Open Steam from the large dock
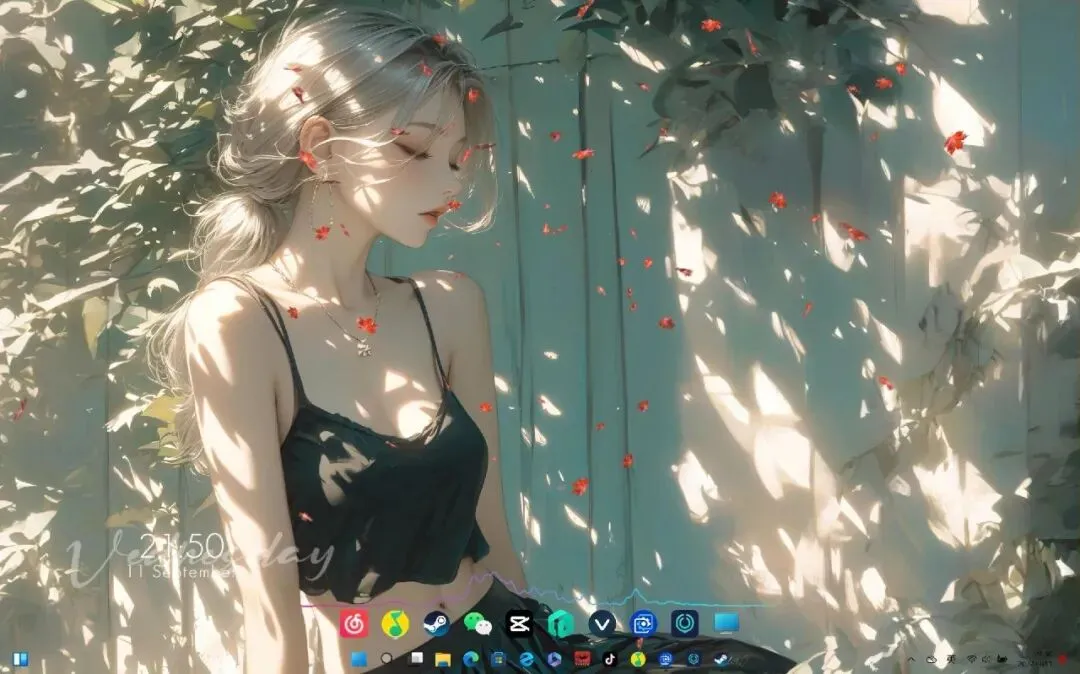 click(437, 624)
